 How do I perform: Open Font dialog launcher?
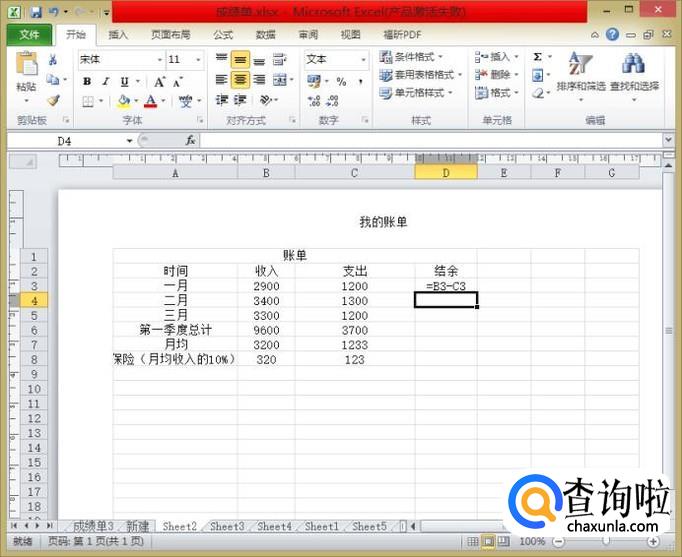201,120
